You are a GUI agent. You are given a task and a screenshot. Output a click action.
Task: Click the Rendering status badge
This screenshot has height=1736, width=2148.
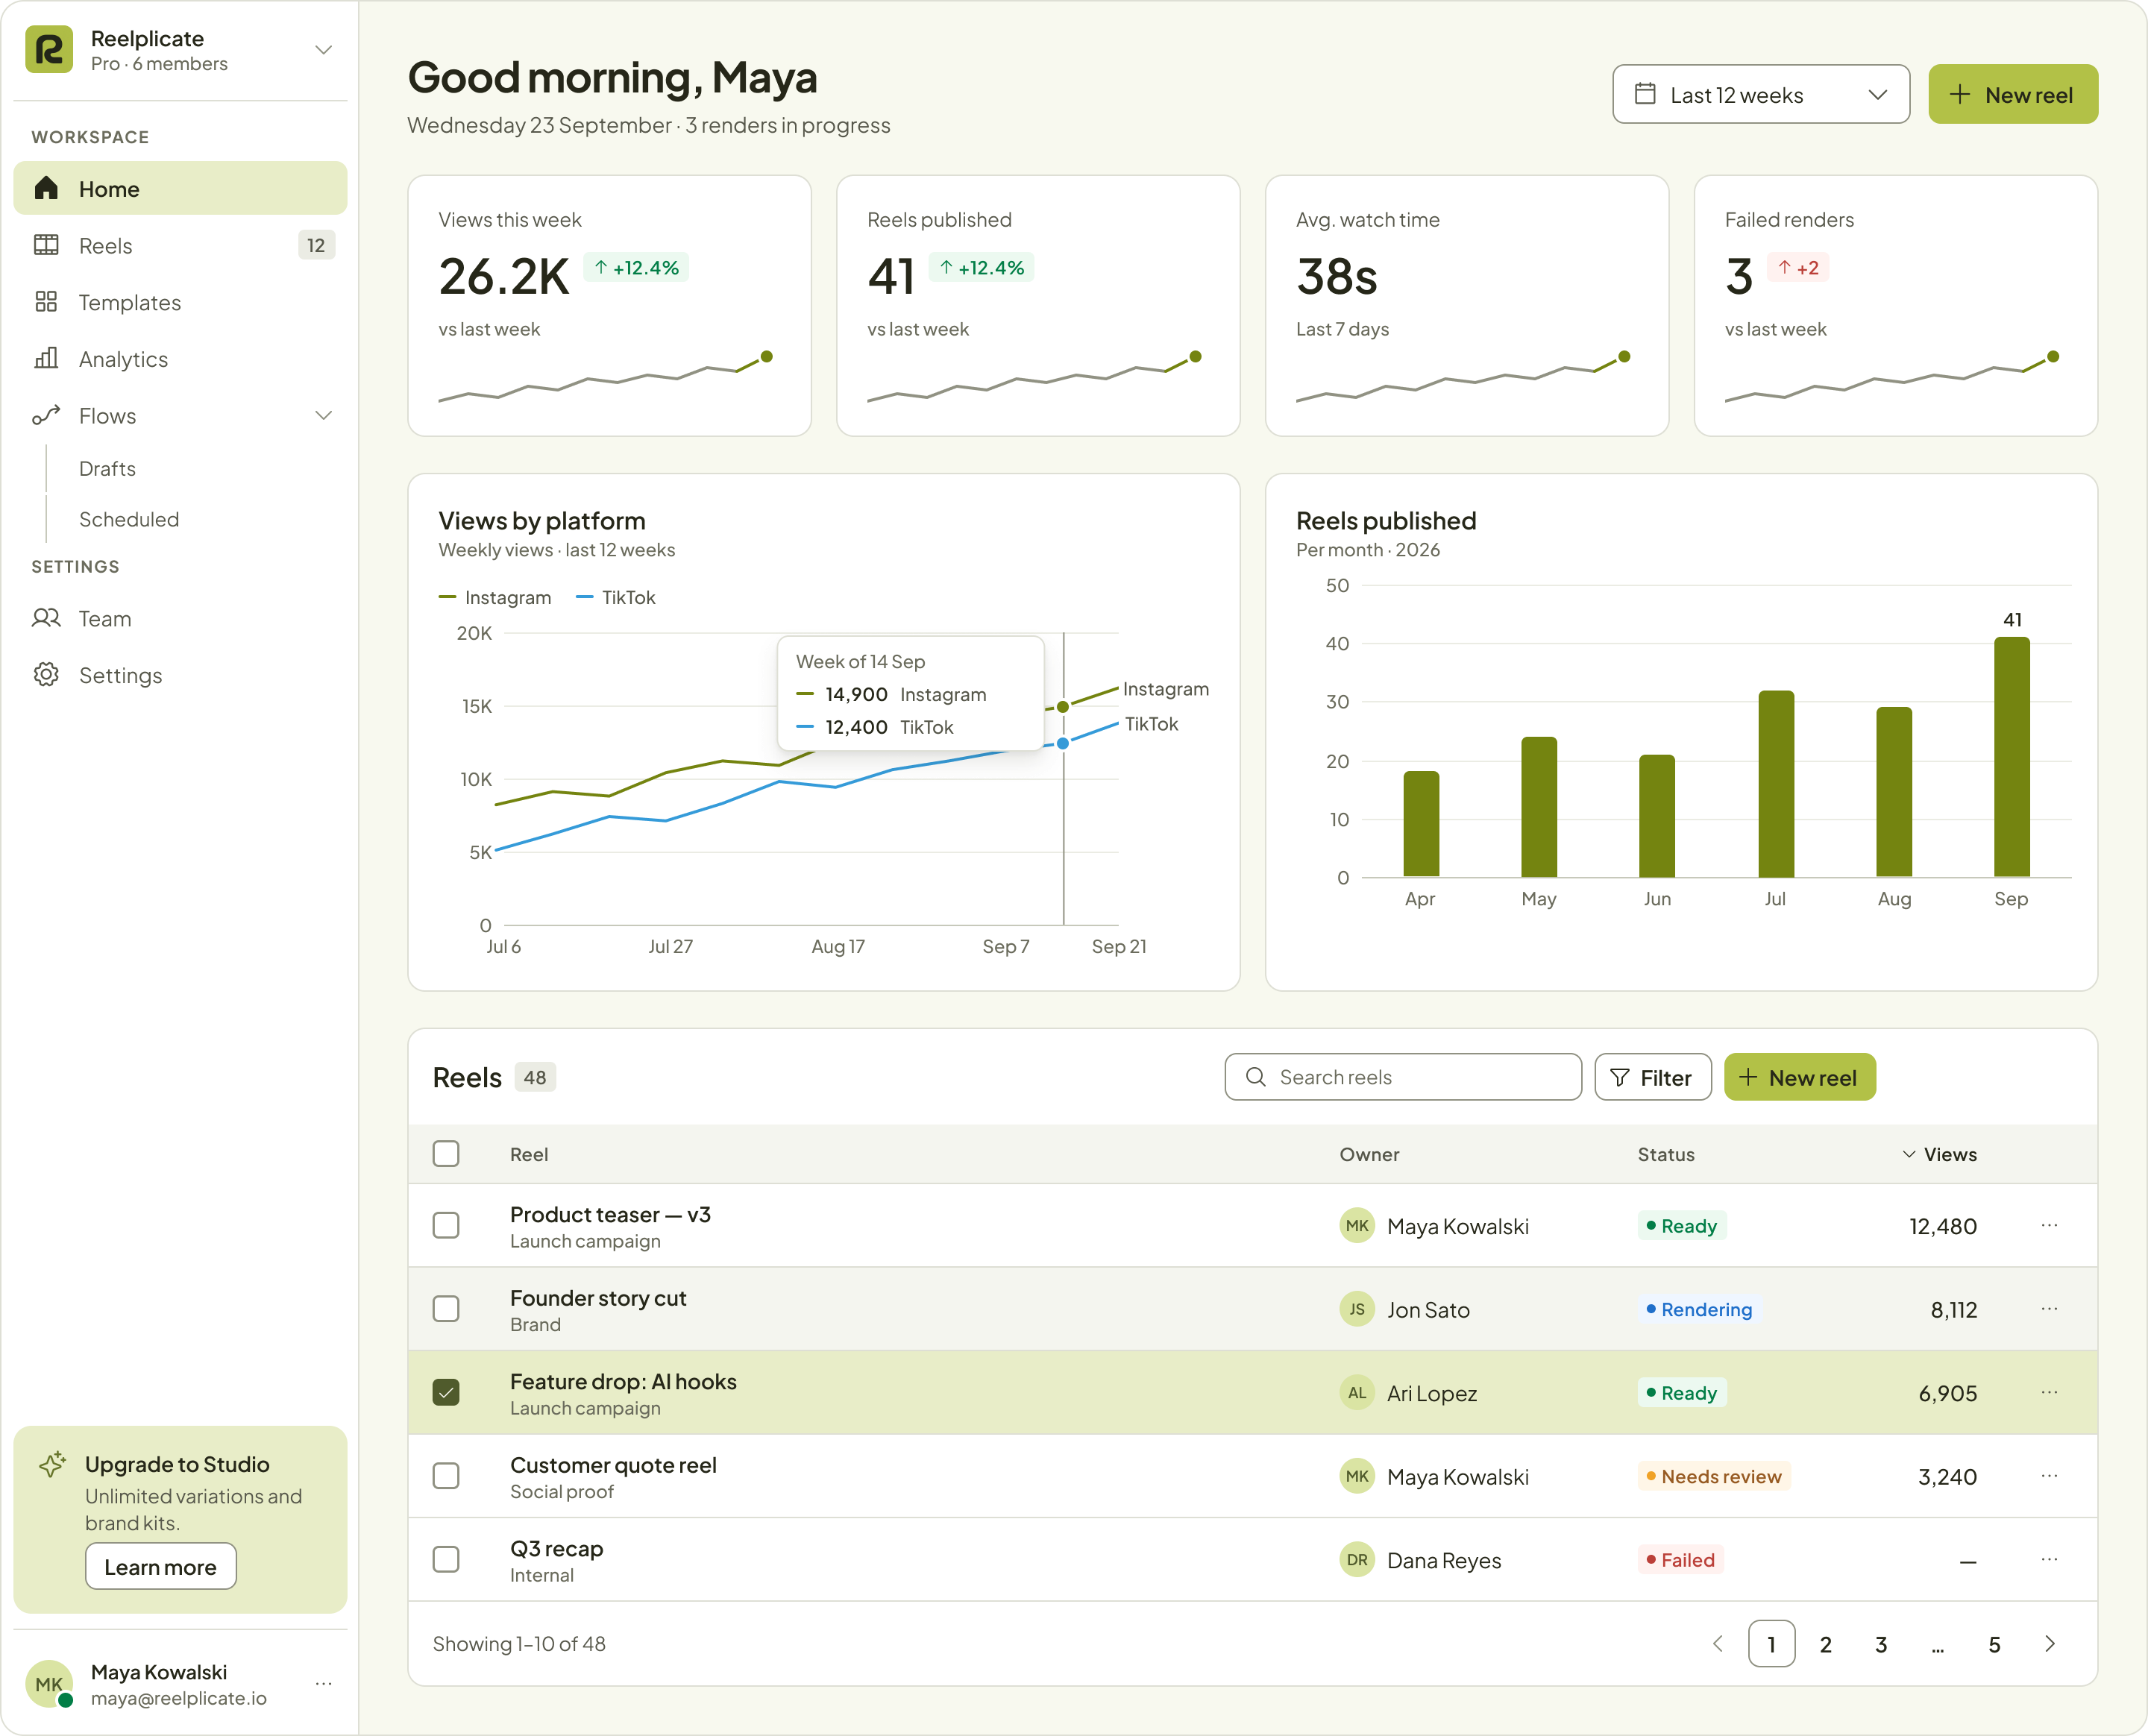click(1699, 1309)
